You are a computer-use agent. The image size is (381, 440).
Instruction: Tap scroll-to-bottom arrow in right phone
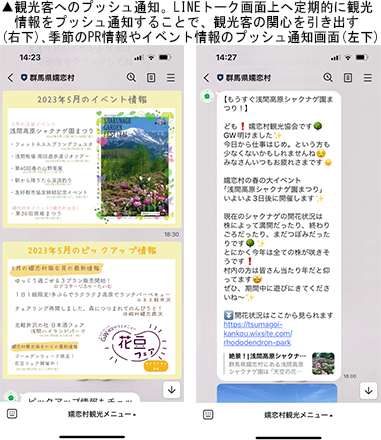click(x=368, y=390)
